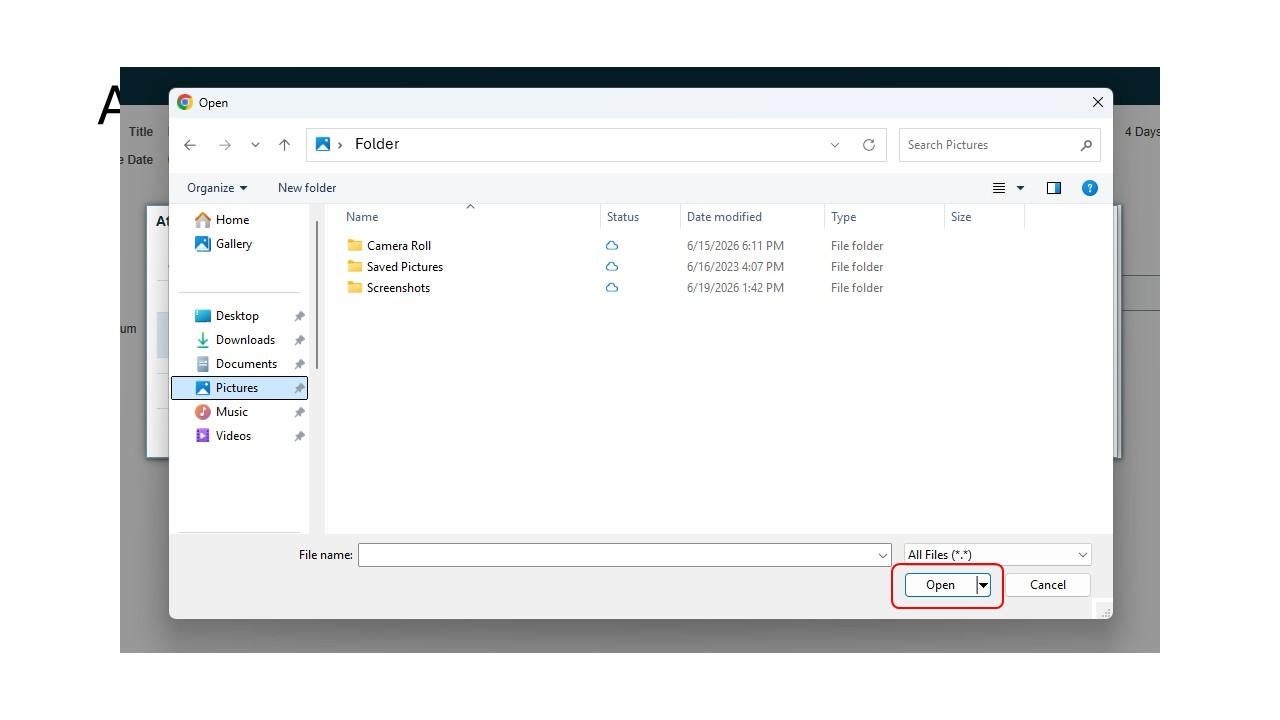
Task: Create a New folder
Action: point(307,188)
